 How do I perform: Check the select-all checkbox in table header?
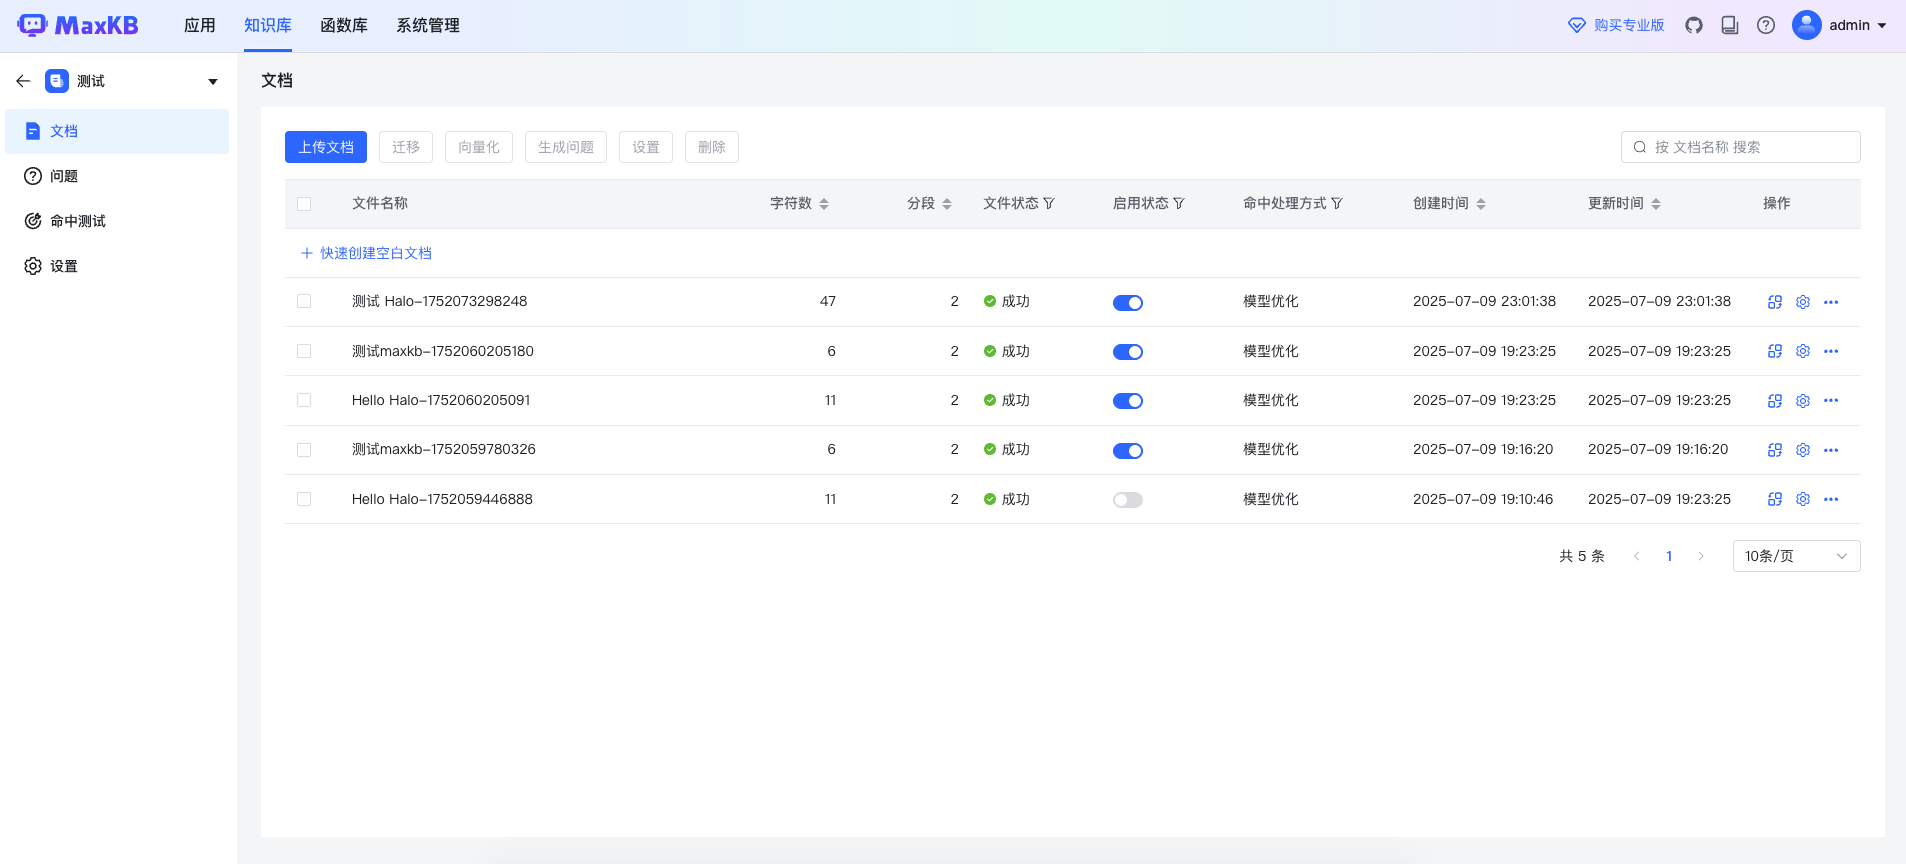[304, 204]
